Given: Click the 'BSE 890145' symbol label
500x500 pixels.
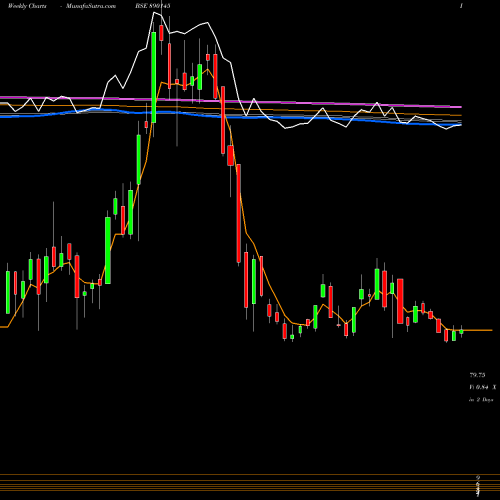Looking at the screenshot, I should [x=153, y=6].
